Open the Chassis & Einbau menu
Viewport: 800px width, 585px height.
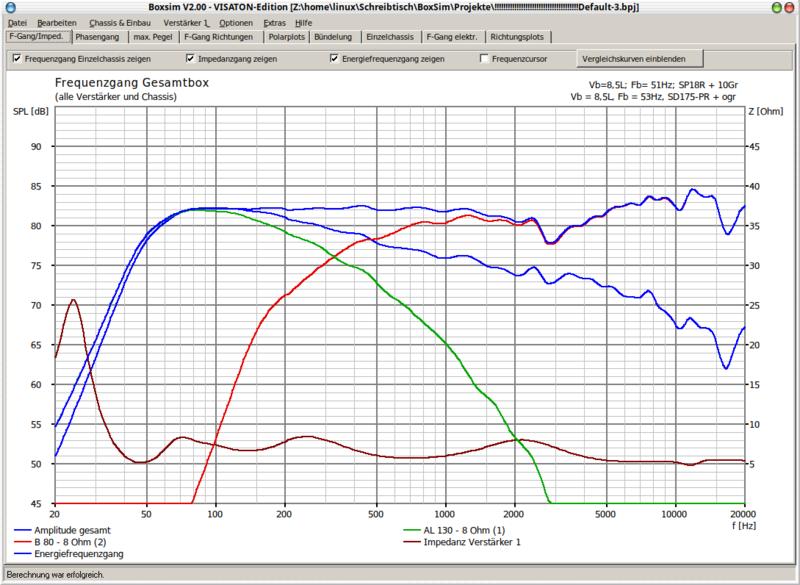coord(118,22)
